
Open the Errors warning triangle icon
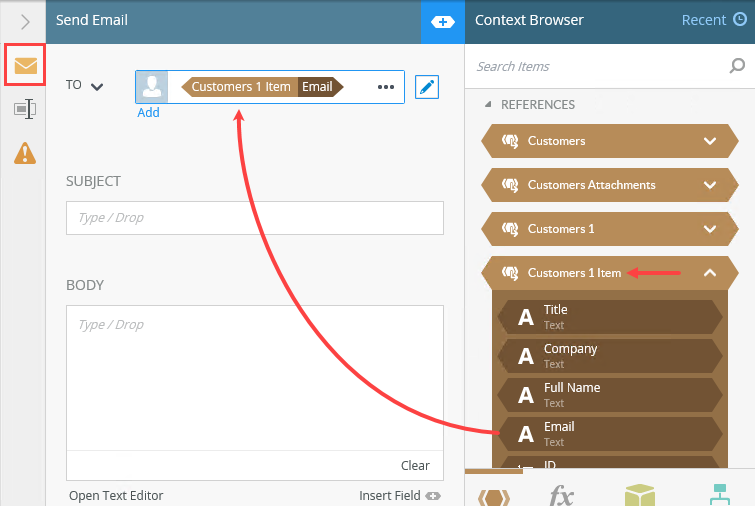[25, 153]
